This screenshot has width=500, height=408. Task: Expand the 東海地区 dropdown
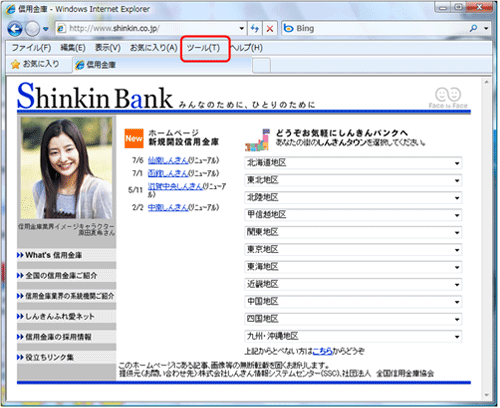(x=353, y=267)
